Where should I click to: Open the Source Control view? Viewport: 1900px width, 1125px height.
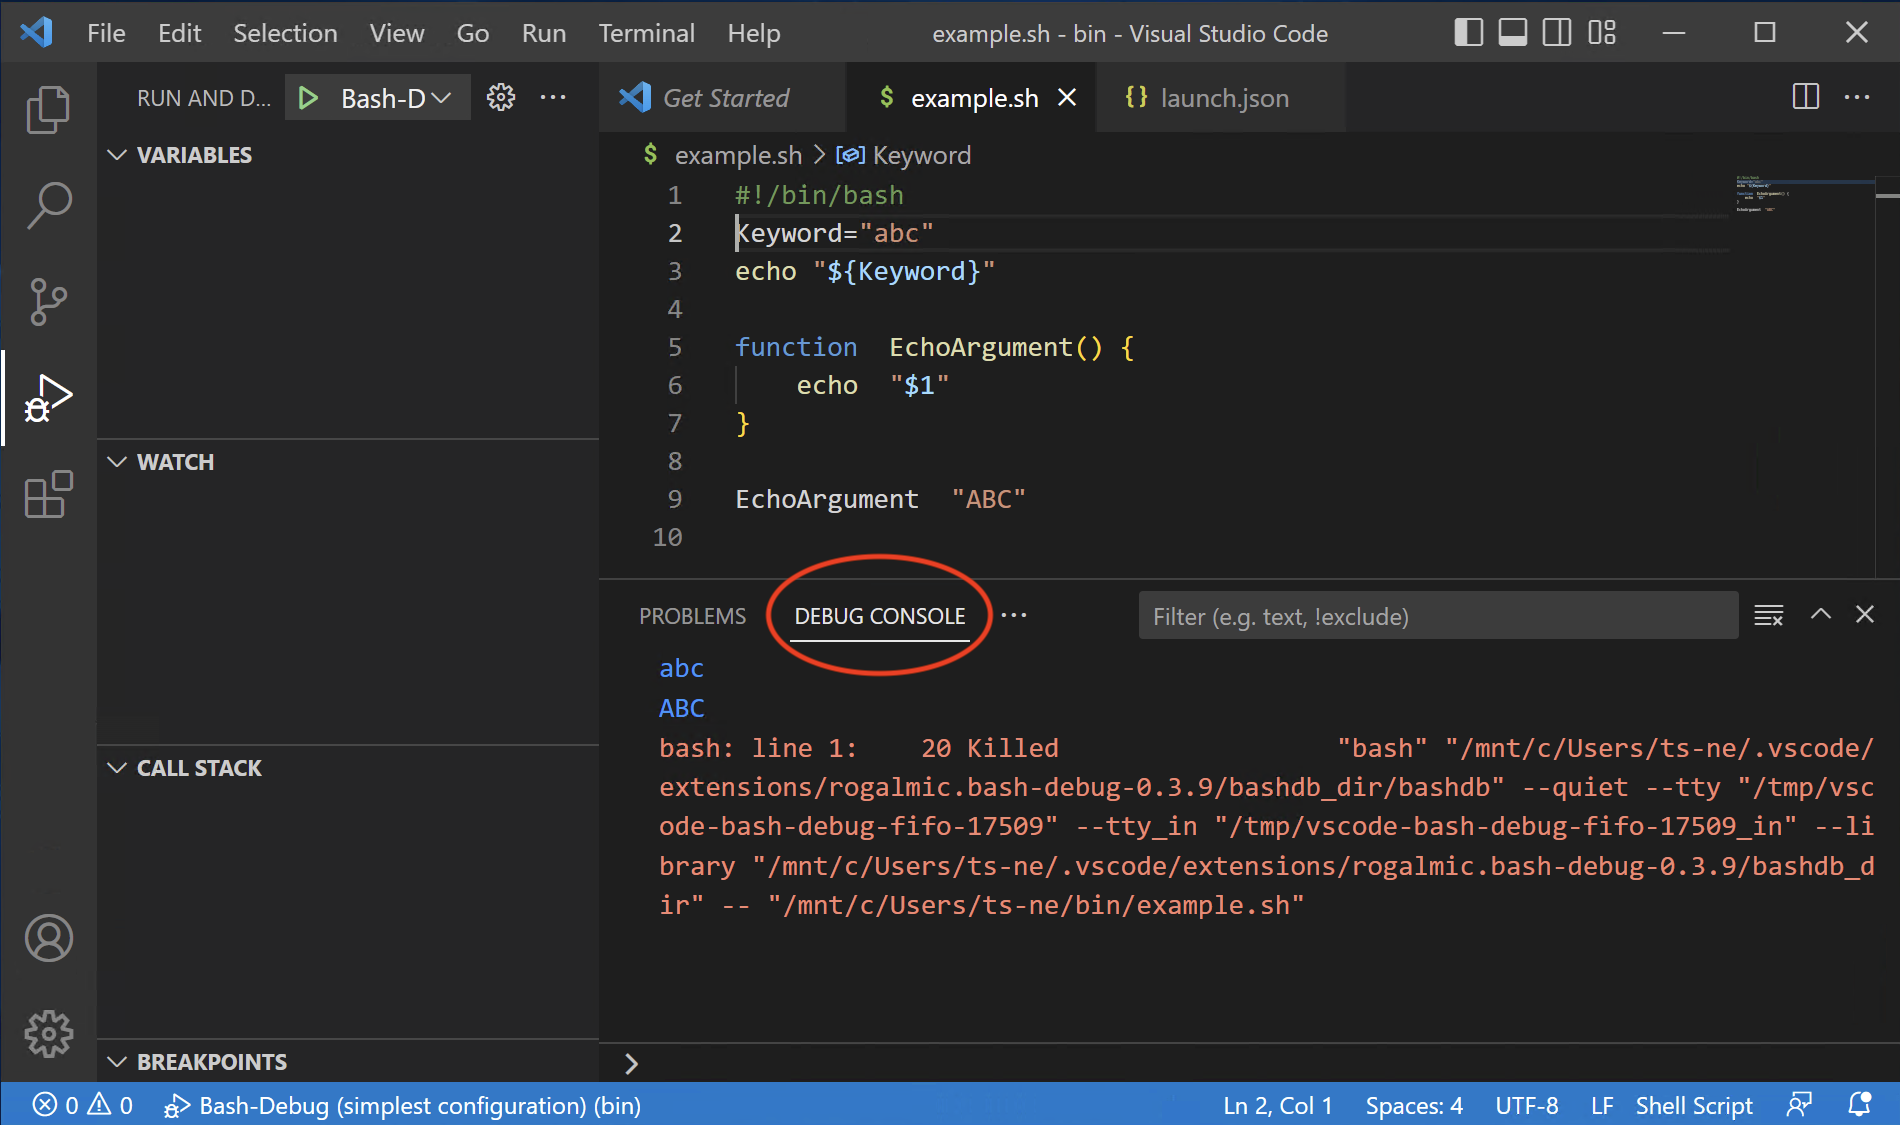(x=47, y=300)
